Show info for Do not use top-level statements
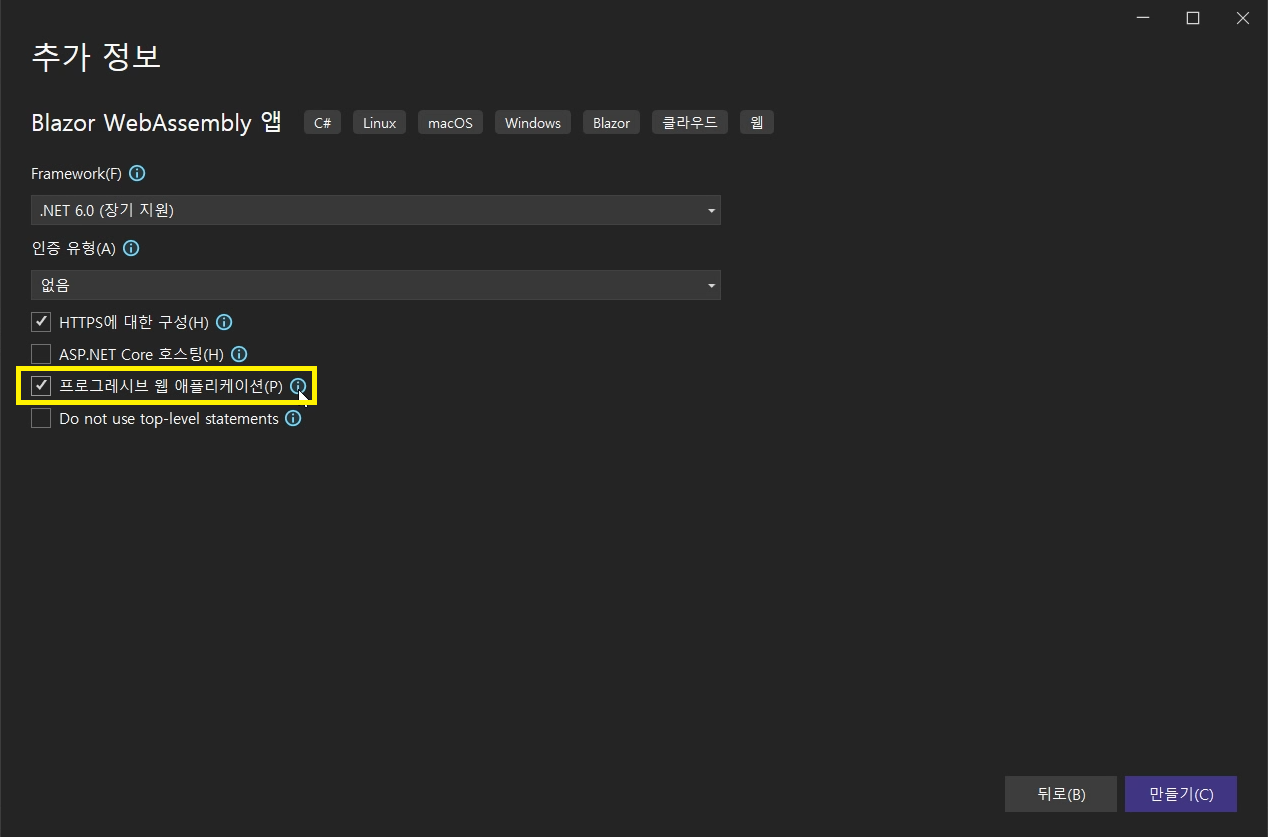 (293, 419)
